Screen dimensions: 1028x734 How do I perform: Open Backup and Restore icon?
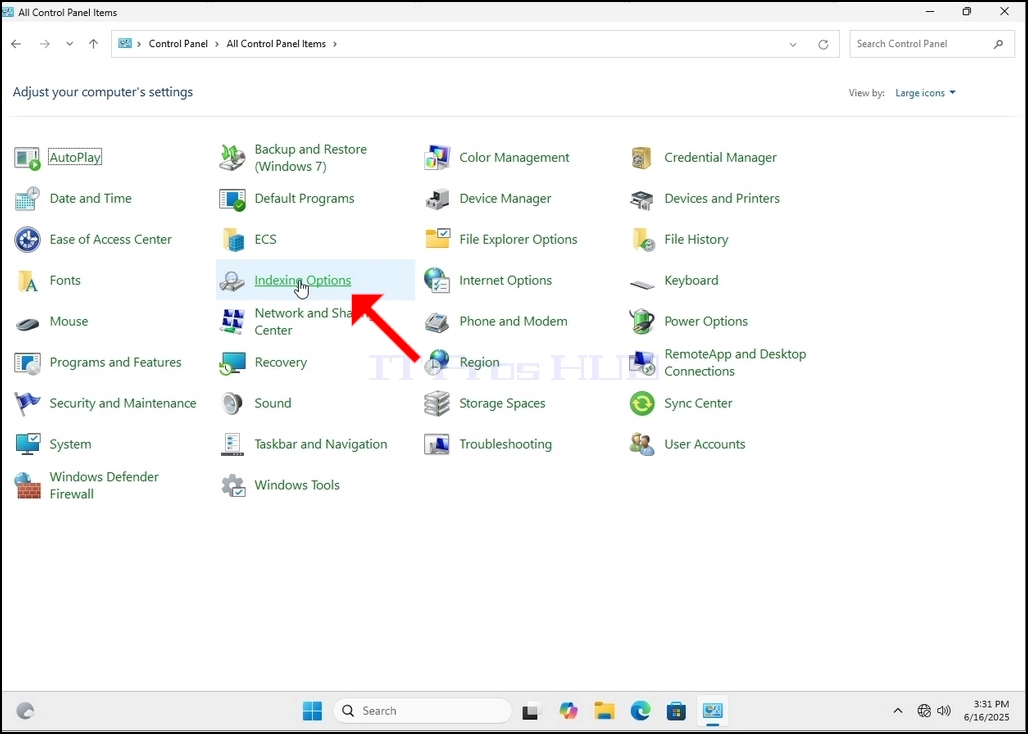pyautogui.click(x=232, y=158)
